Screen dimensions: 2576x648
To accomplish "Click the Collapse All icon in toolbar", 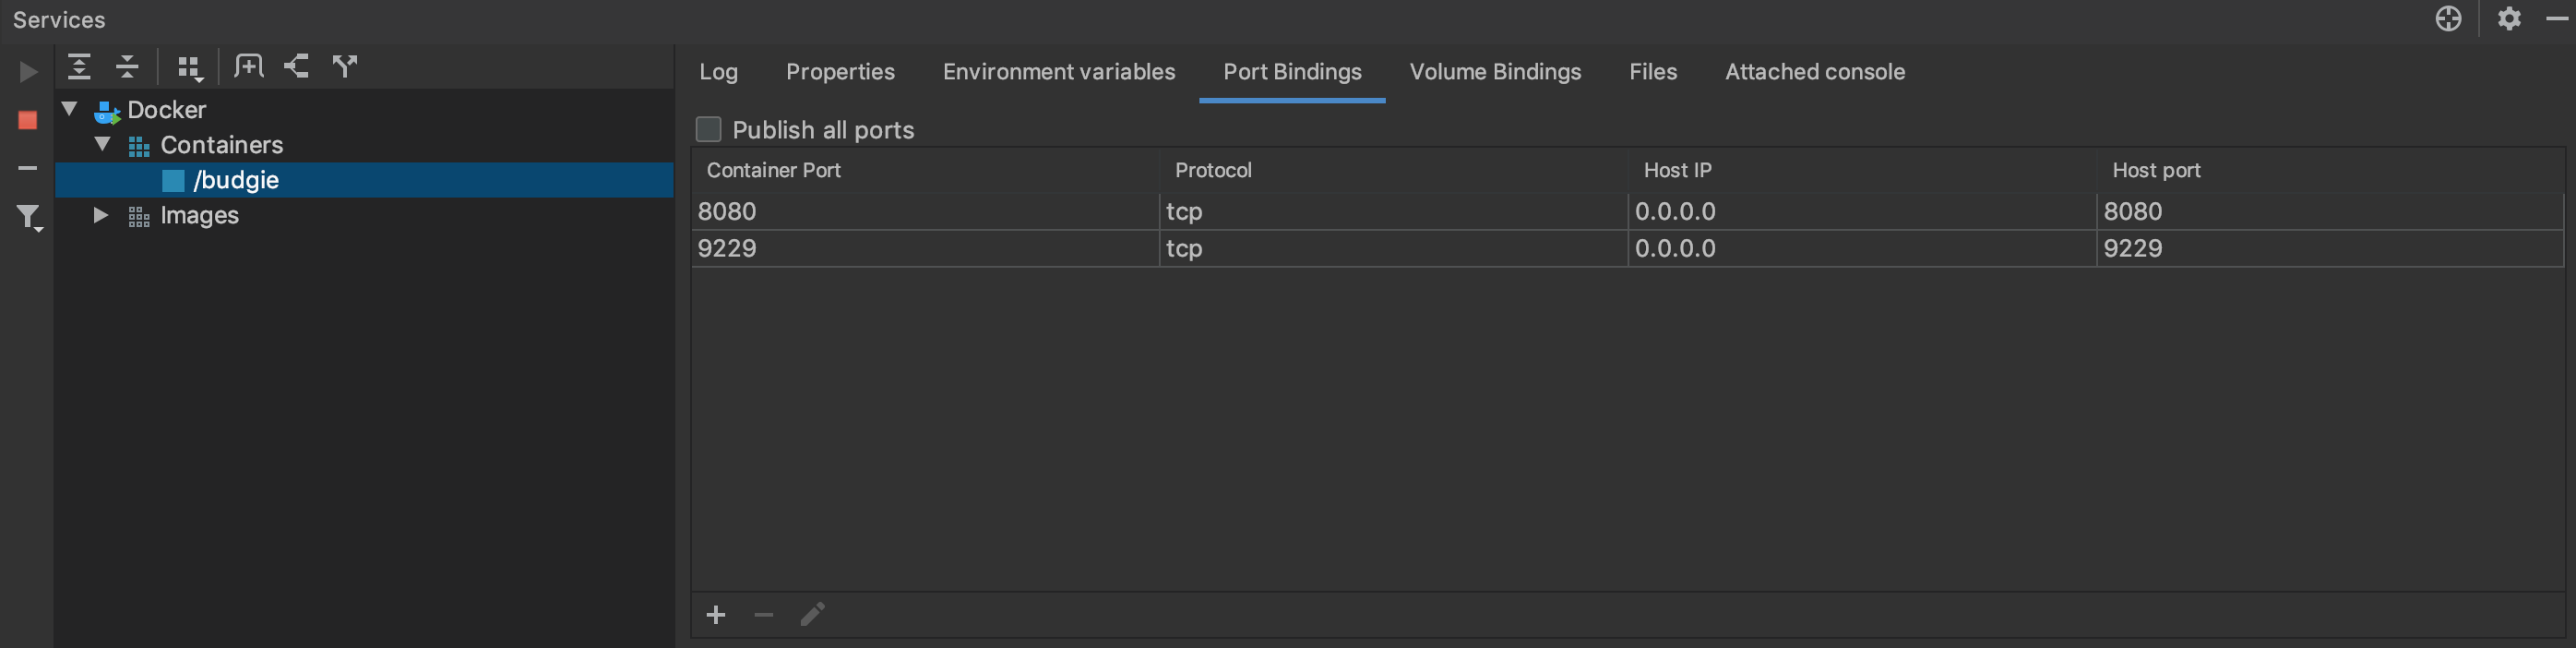I will tap(127, 66).
